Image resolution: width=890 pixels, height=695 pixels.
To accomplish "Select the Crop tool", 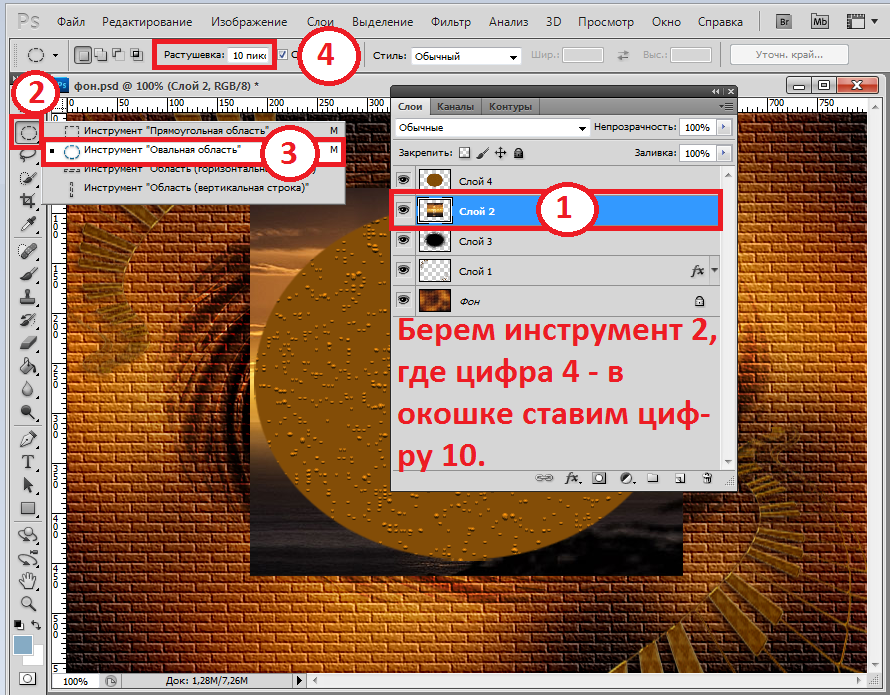I will [28, 200].
